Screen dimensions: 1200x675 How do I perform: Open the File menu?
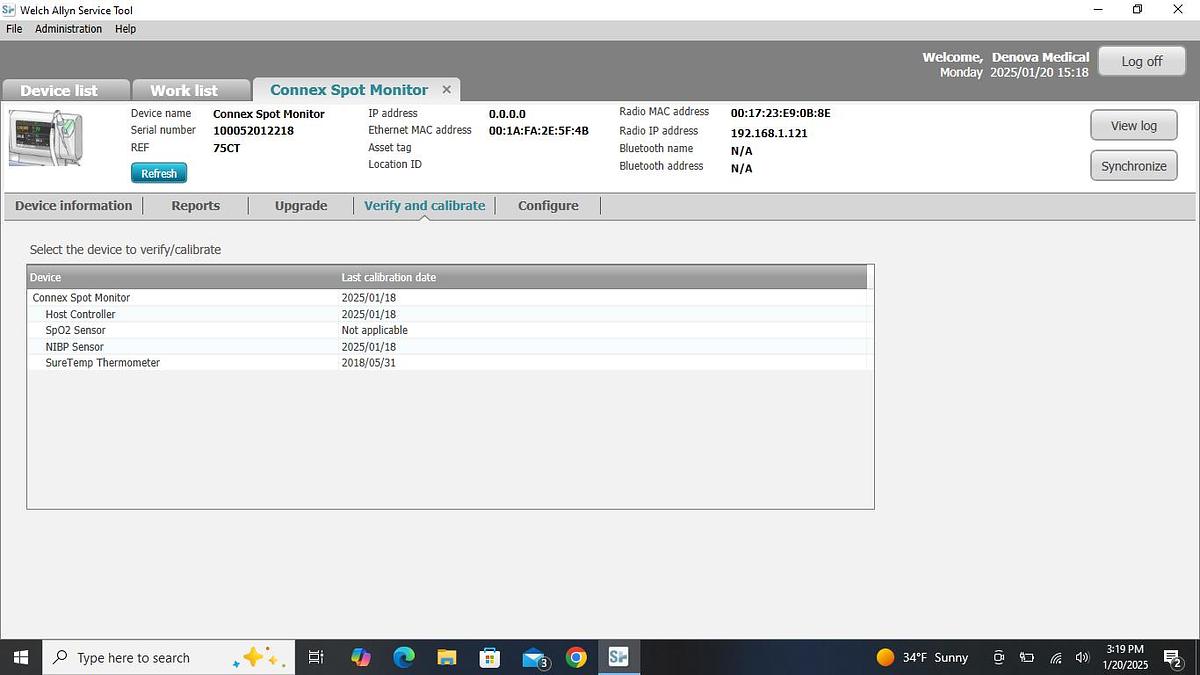(14, 29)
